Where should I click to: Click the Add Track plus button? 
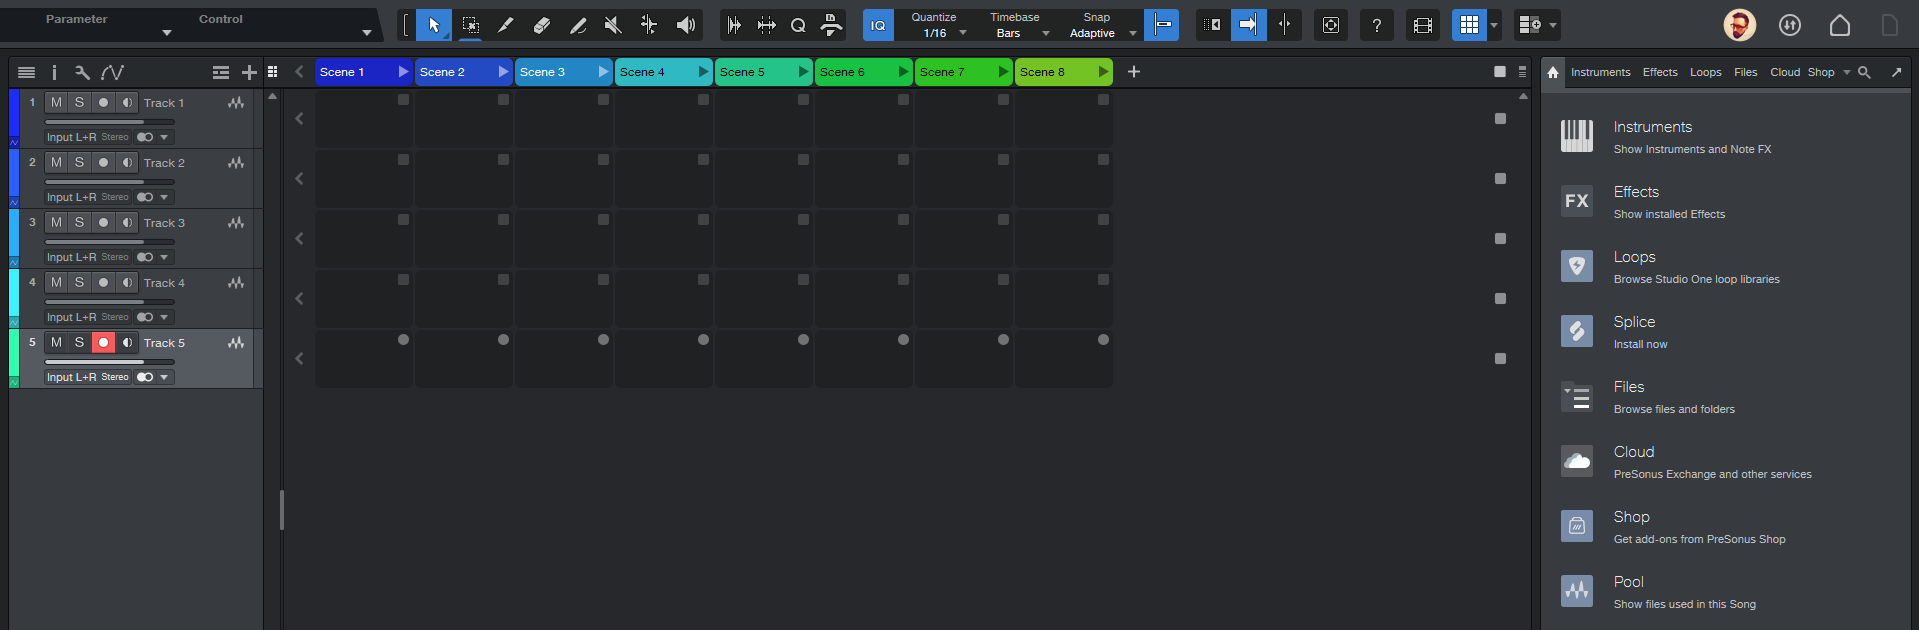(249, 72)
